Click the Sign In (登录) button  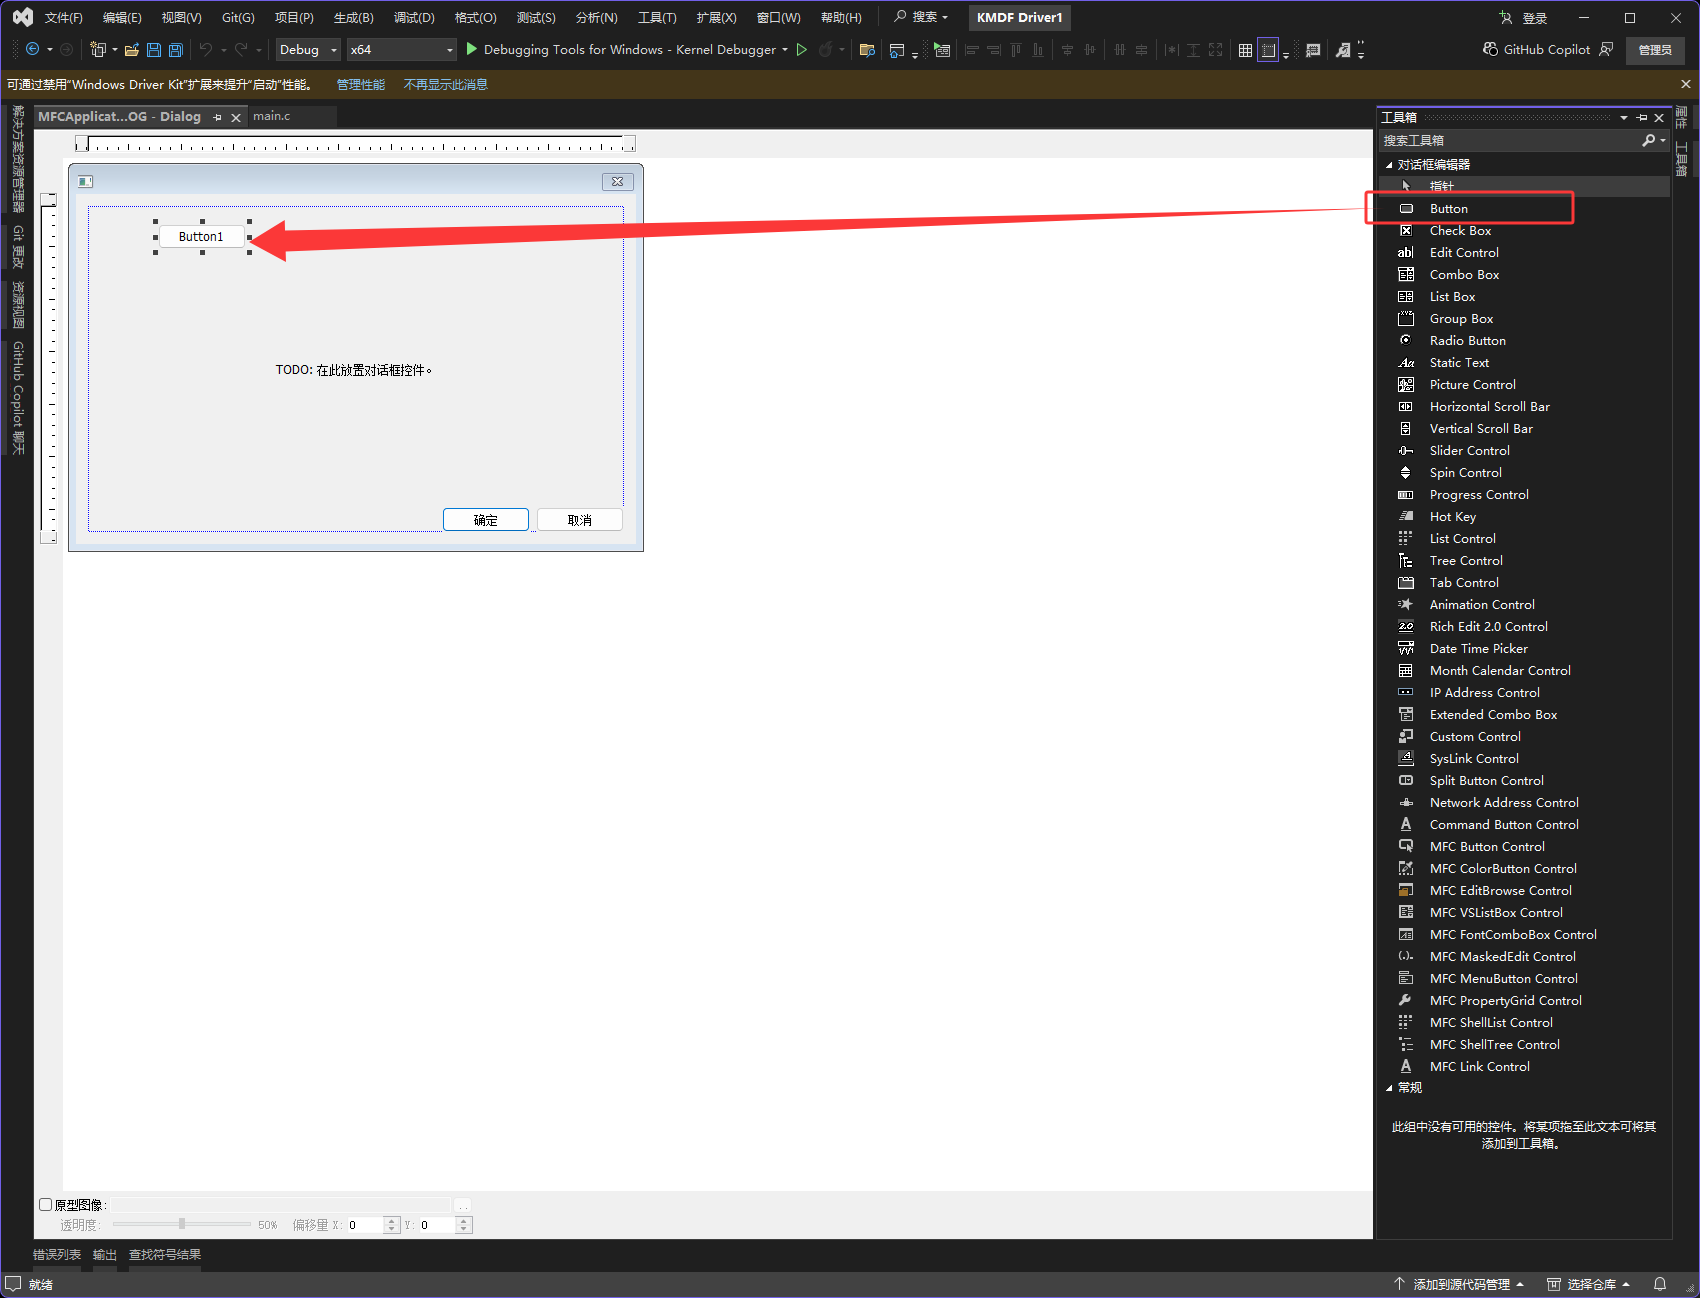(x=1524, y=18)
